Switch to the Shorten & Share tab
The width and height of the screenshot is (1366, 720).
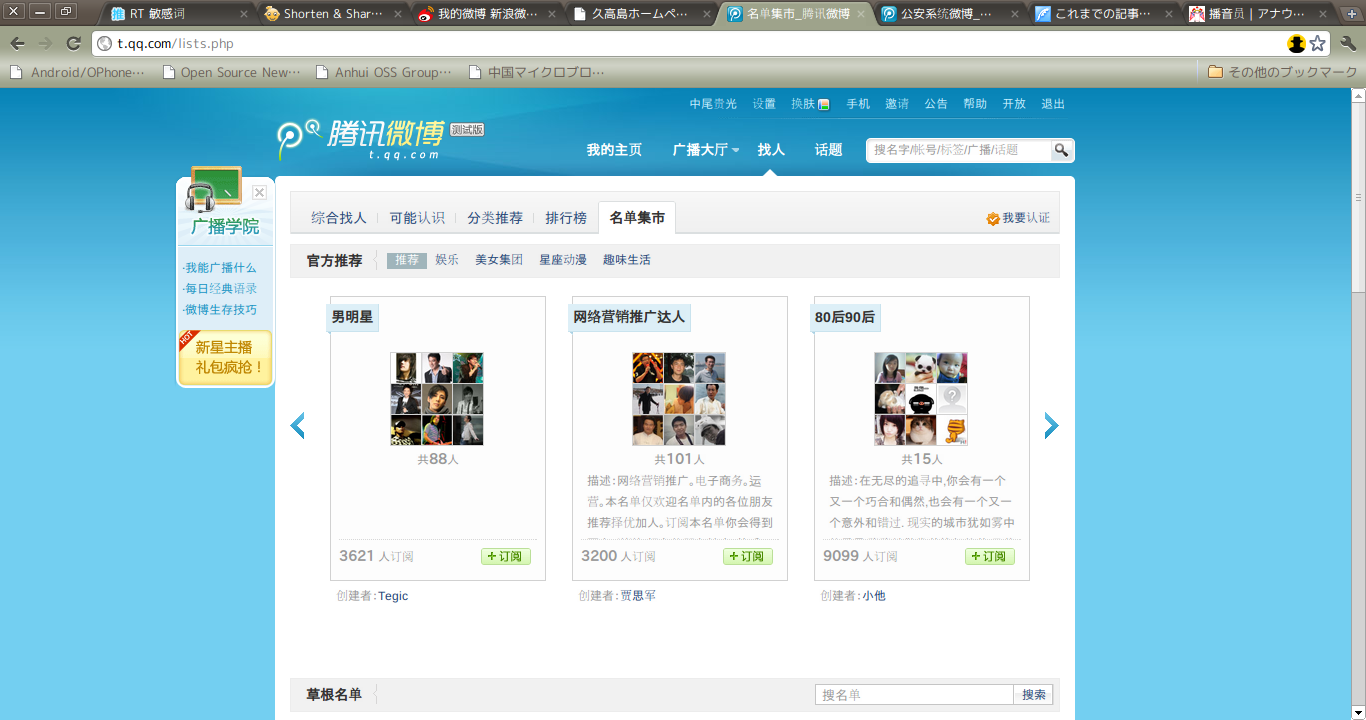pos(333,14)
